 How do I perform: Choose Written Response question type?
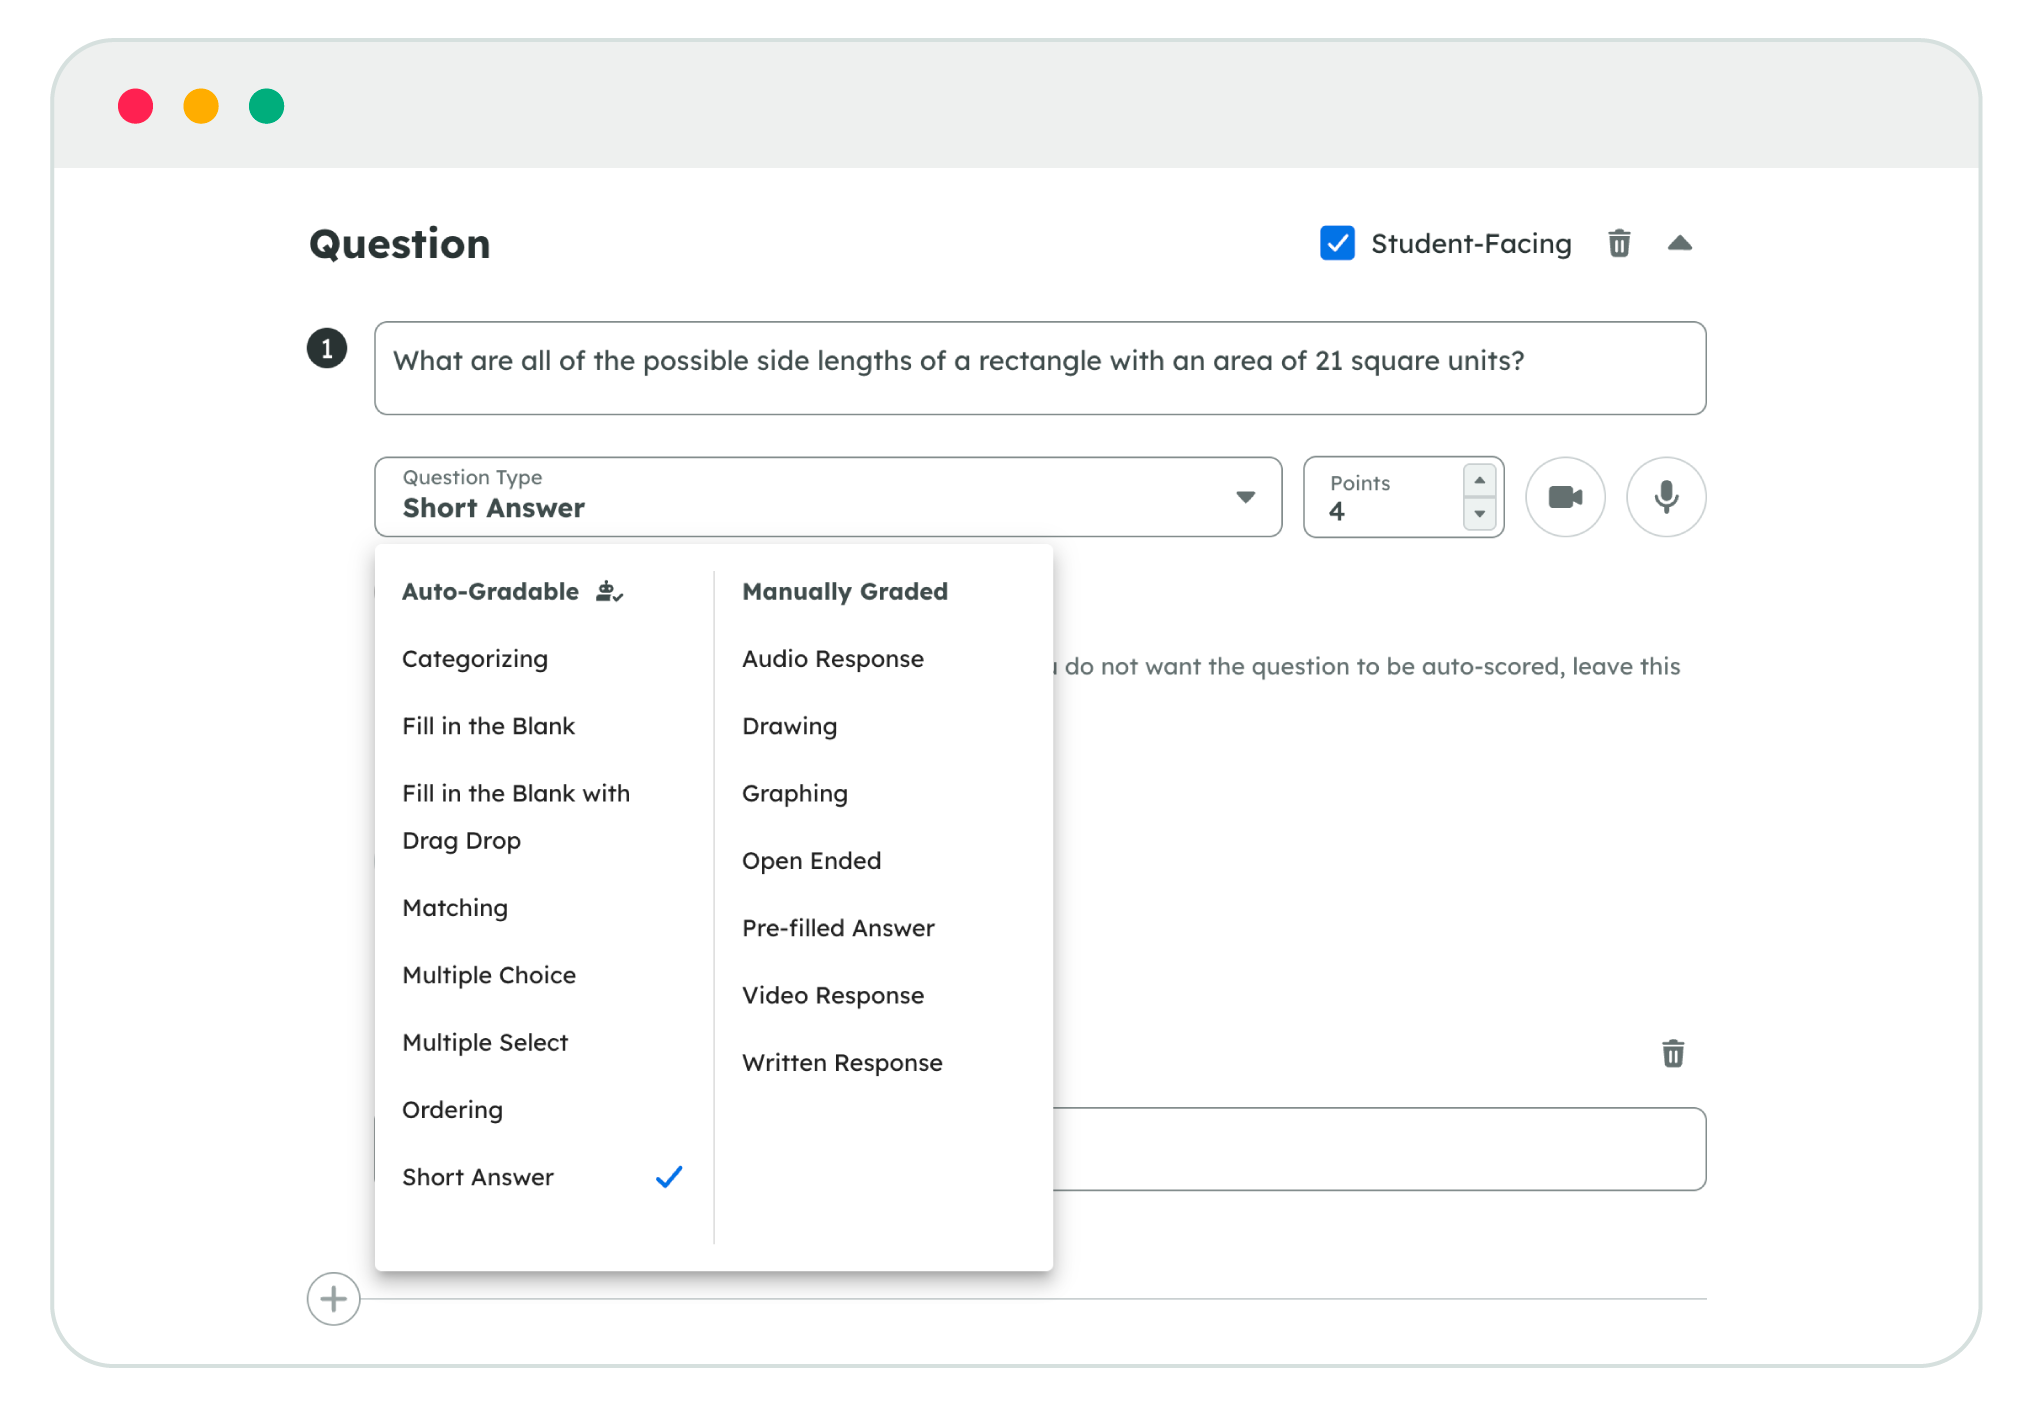coord(841,1062)
